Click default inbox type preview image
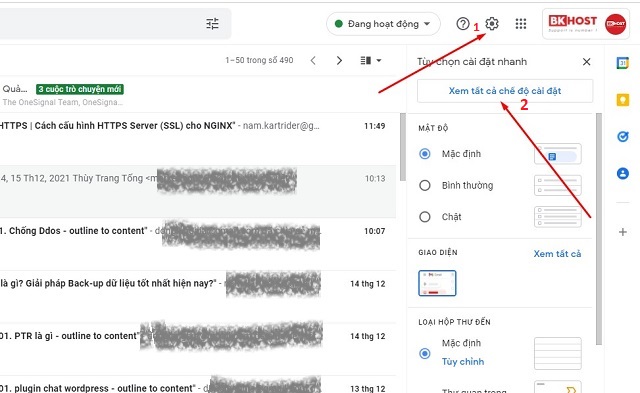 tap(558, 353)
